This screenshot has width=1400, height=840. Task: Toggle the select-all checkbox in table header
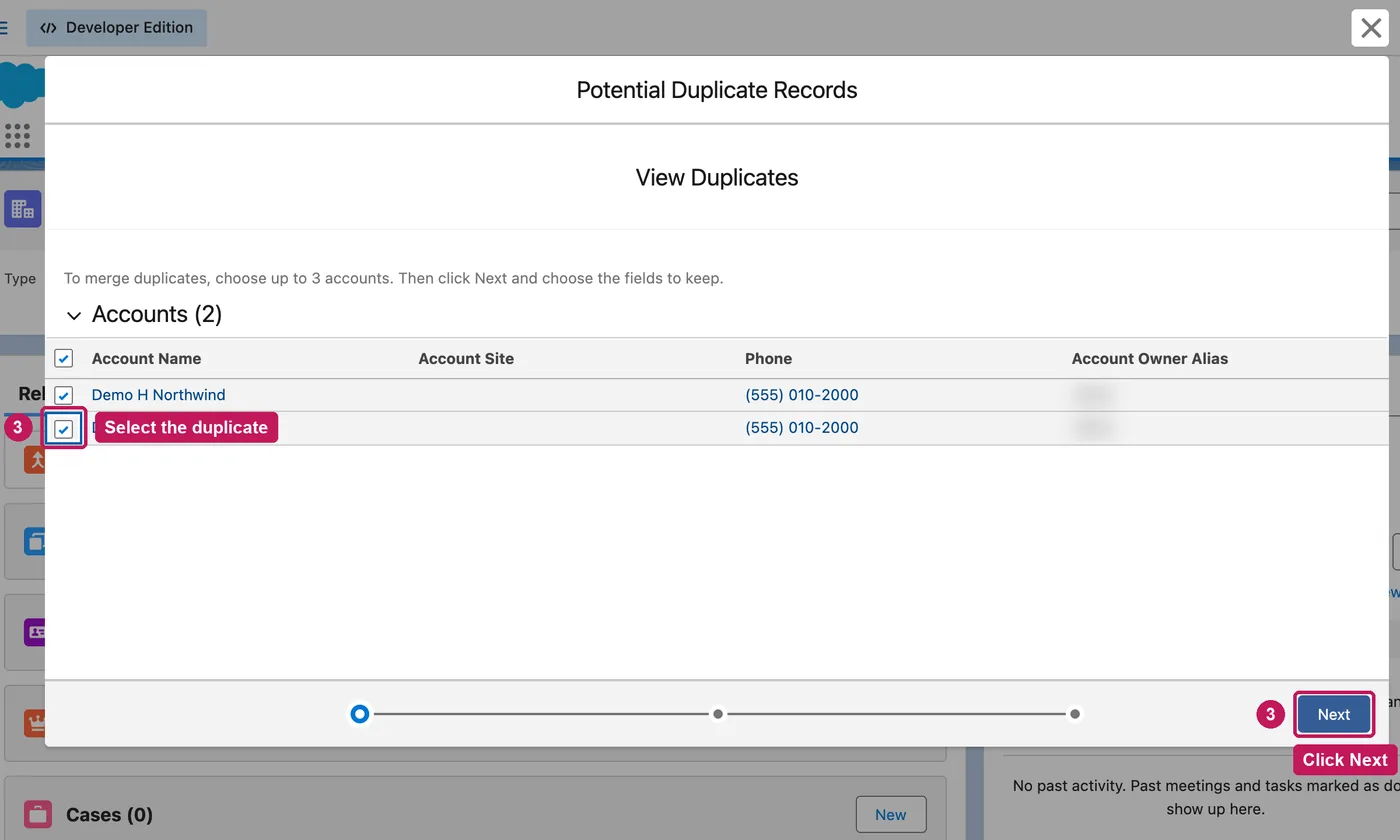[63, 358]
